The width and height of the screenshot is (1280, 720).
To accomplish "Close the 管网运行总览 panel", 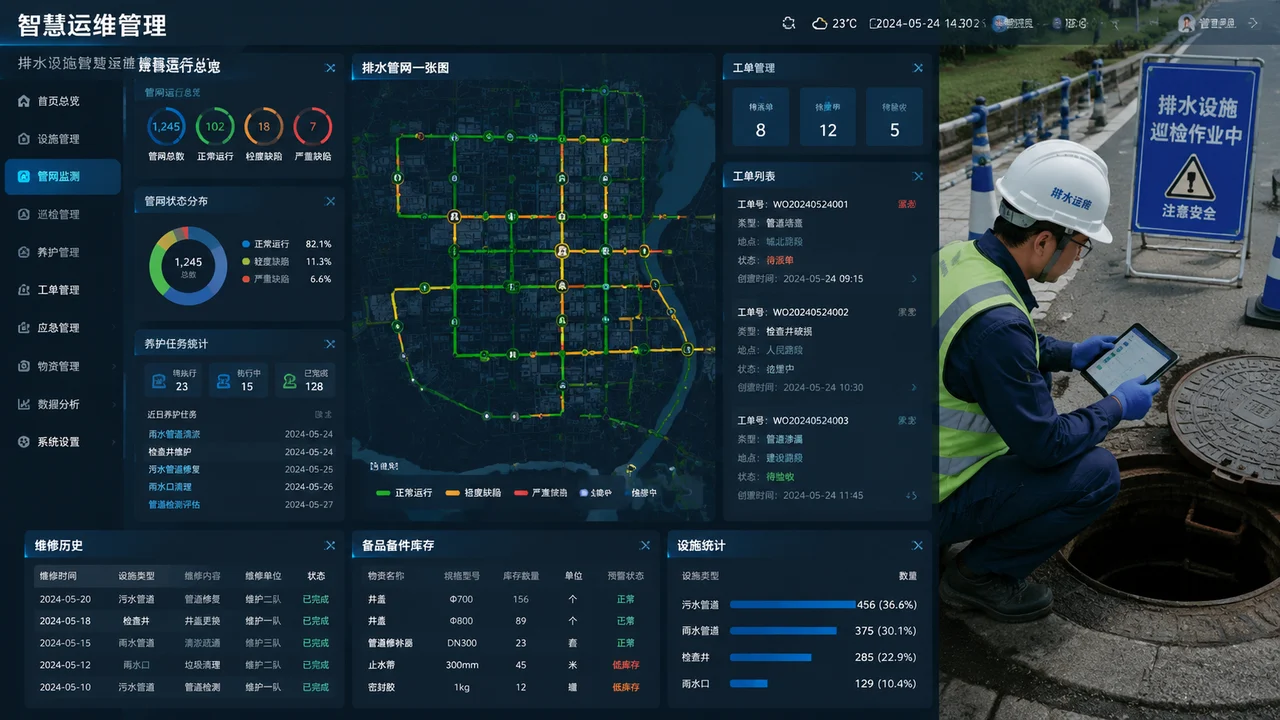I will click(x=330, y=68).
